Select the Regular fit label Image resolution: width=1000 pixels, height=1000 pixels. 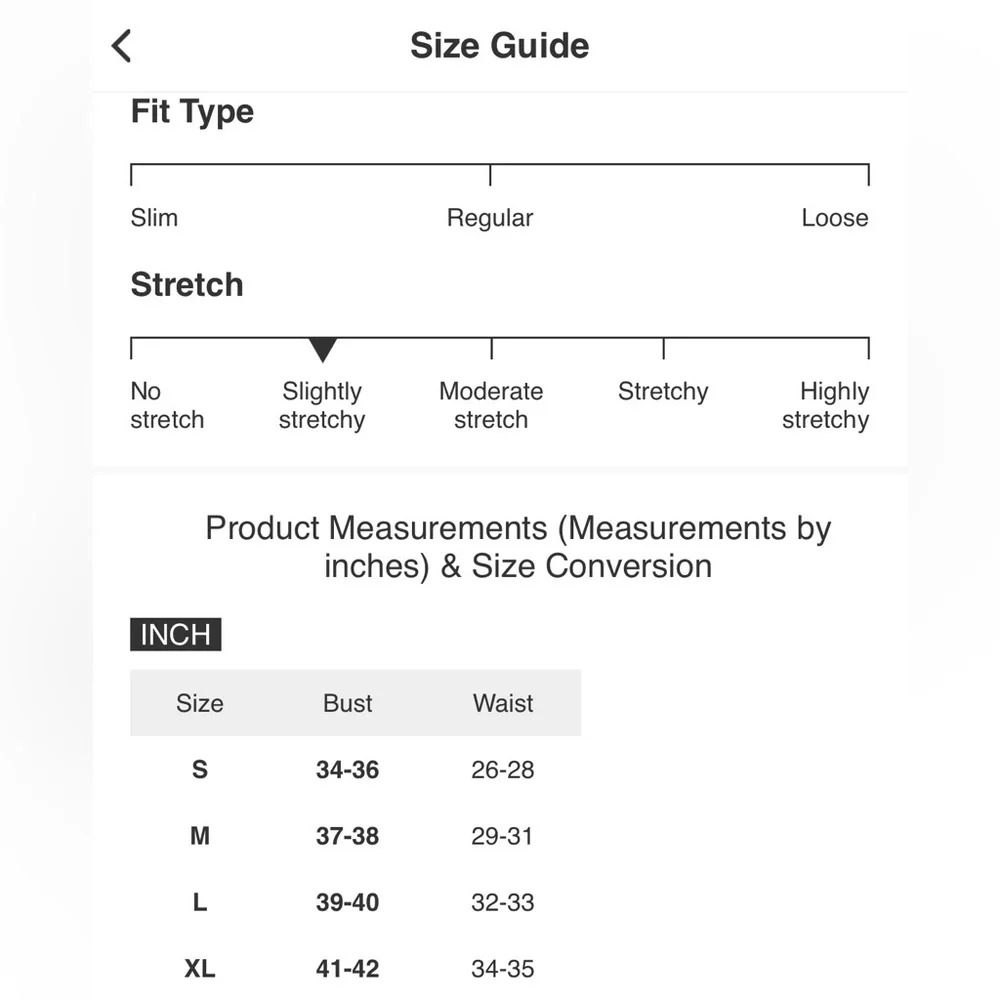(x=490, y=218)
